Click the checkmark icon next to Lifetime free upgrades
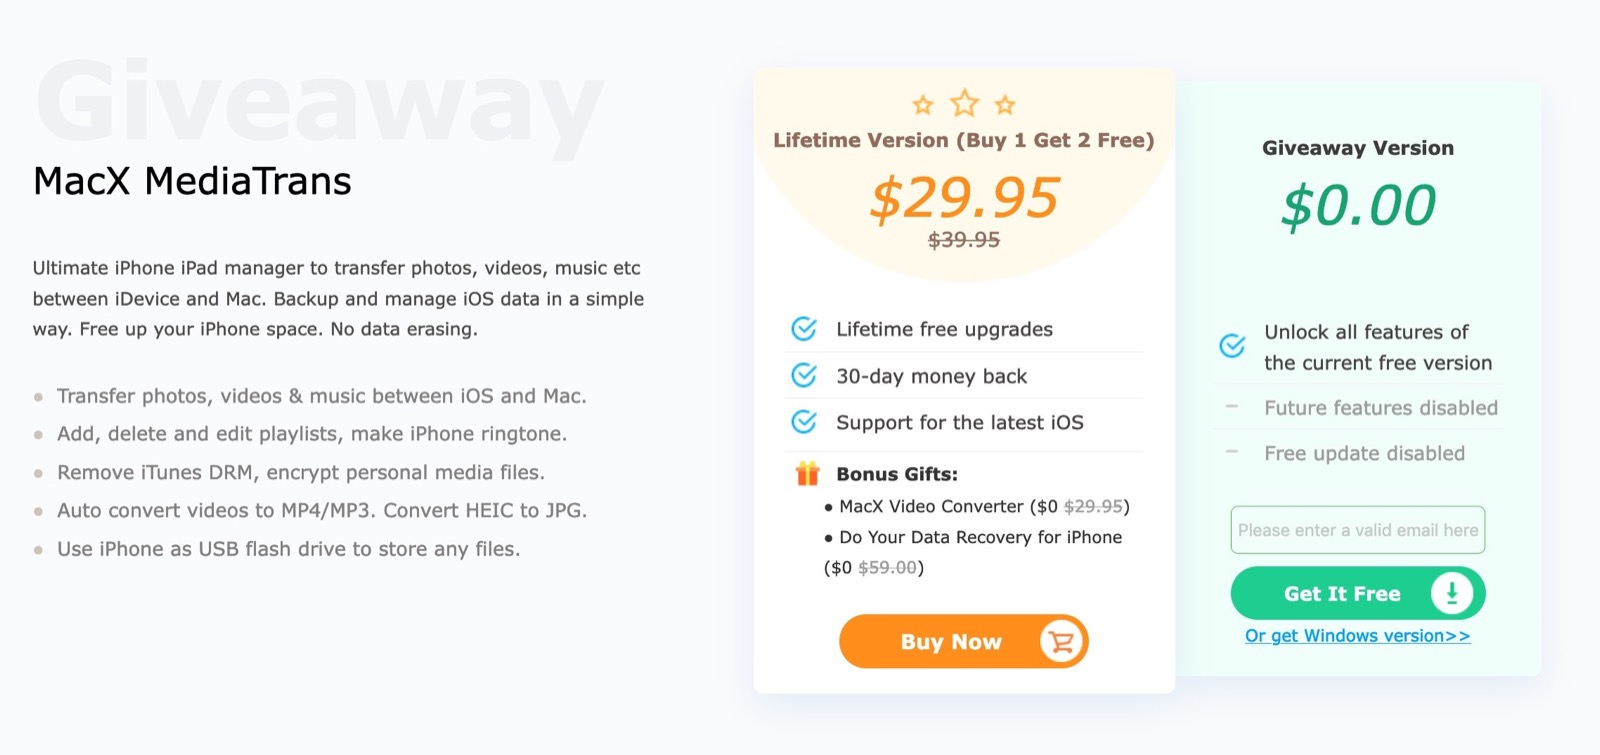 (x=804, y=329)
